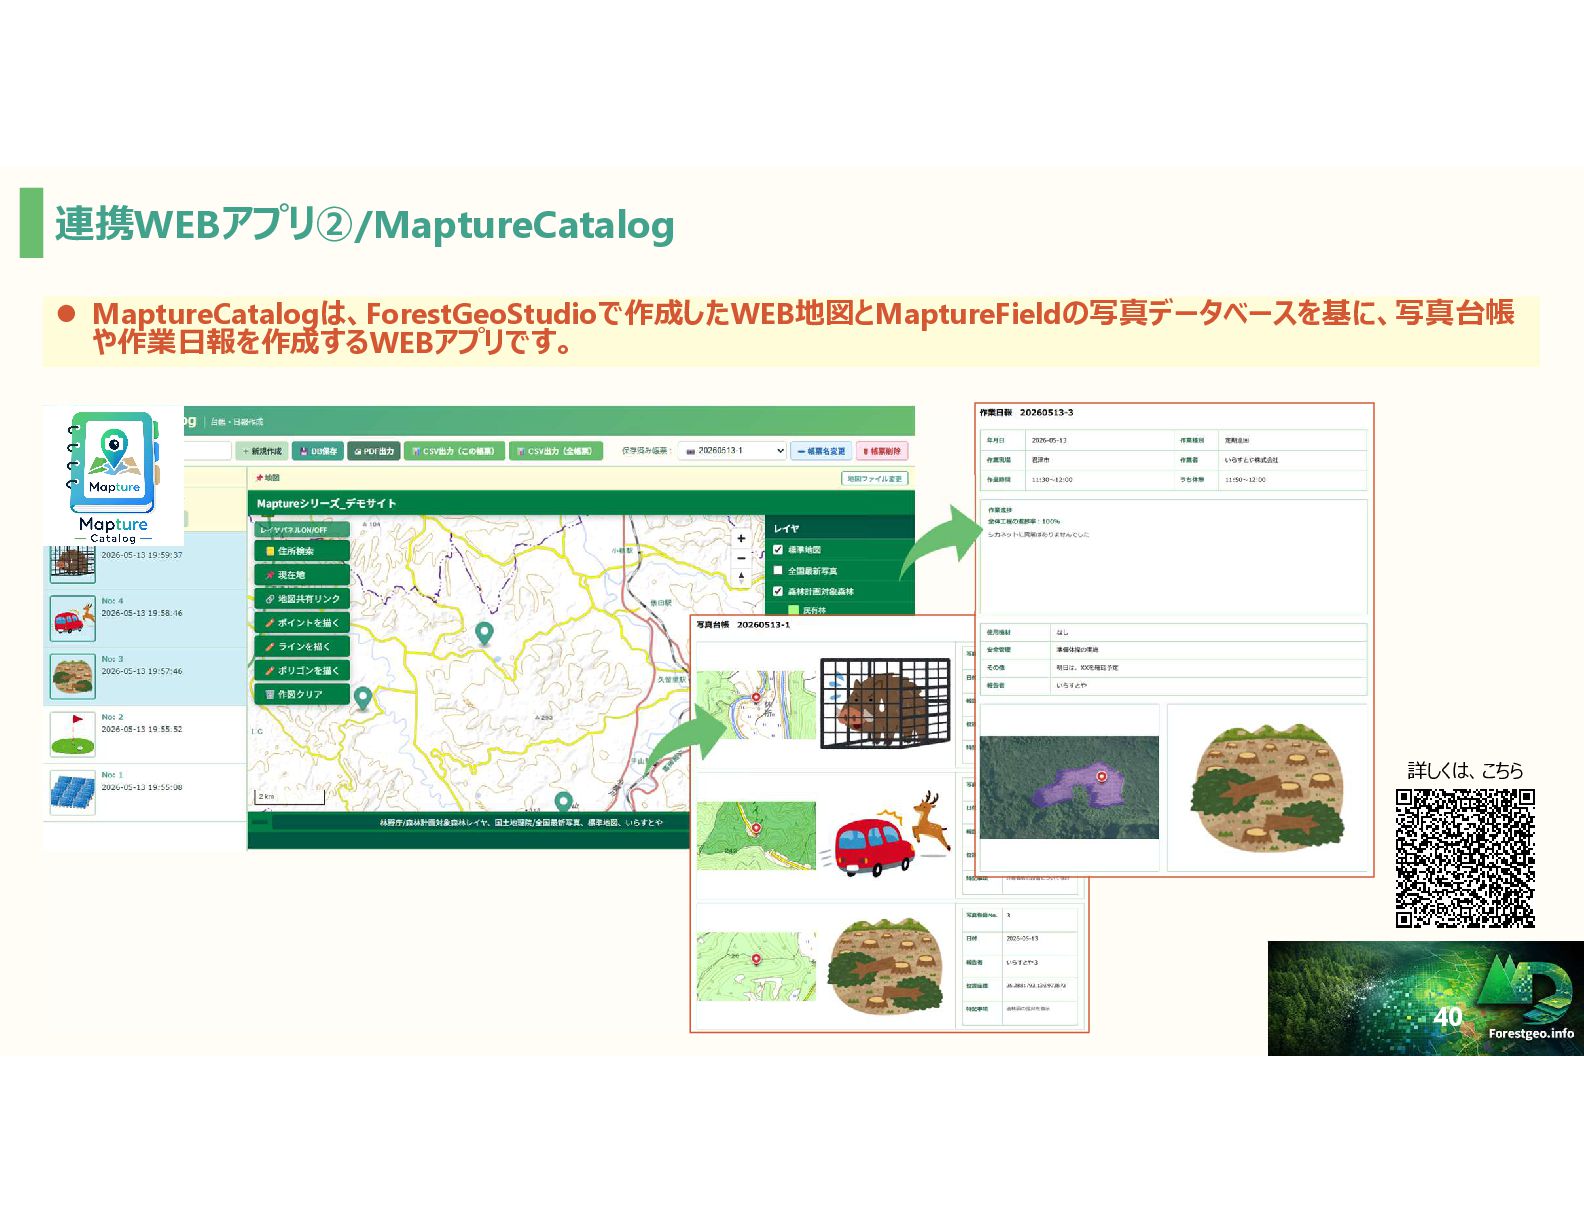Click the Mapture Catalog app logo

(x=113, y=475)
